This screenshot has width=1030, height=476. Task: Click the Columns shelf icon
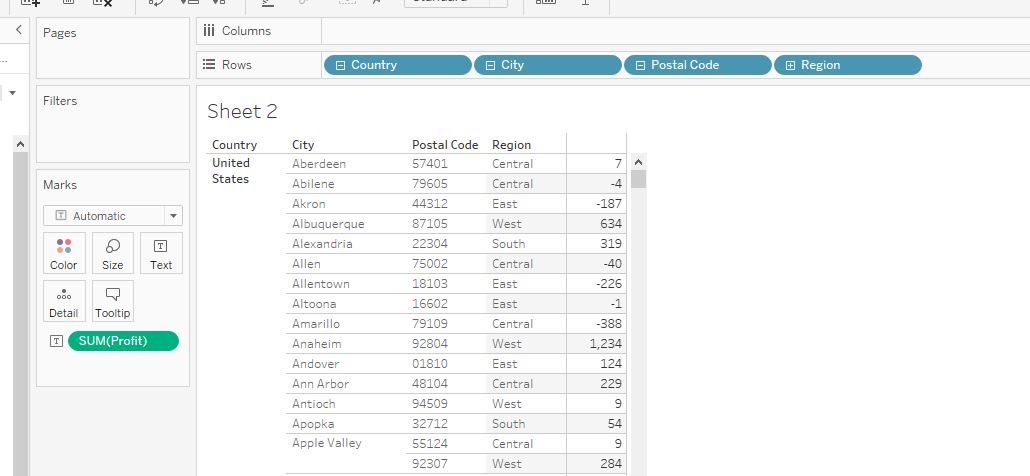(209, 31)
